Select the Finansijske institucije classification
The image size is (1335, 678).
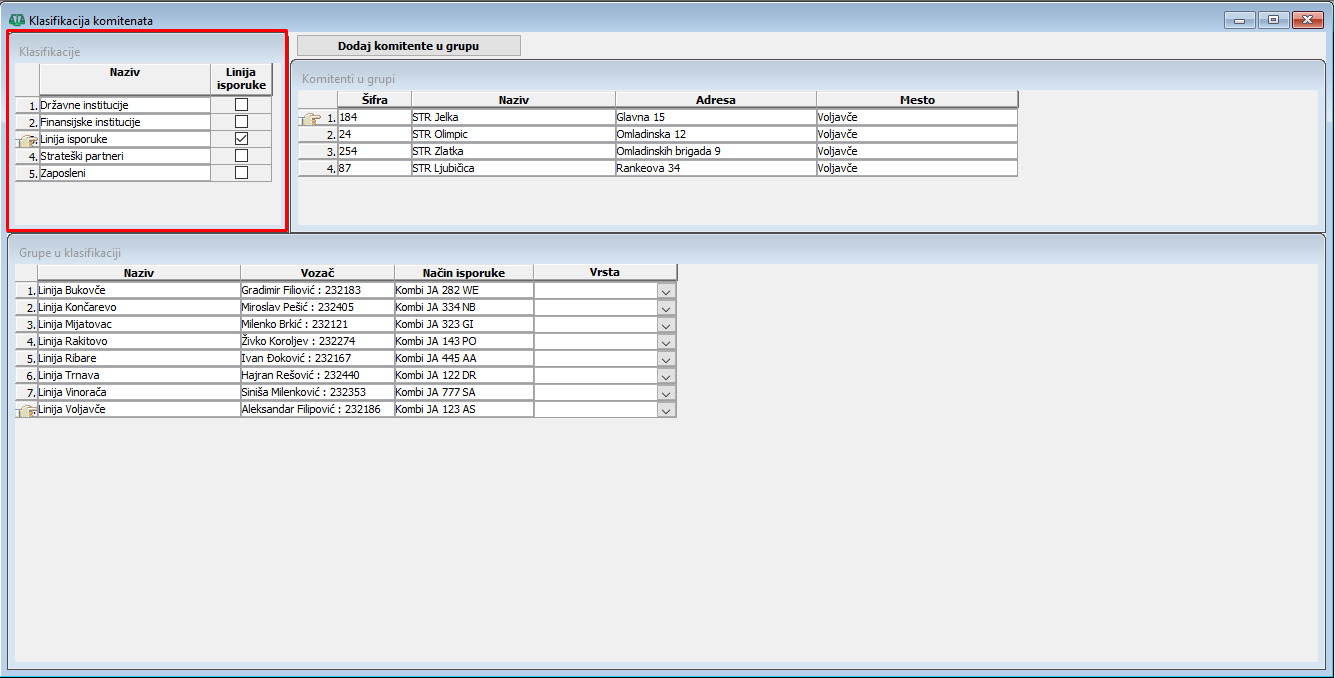[124, 122]
